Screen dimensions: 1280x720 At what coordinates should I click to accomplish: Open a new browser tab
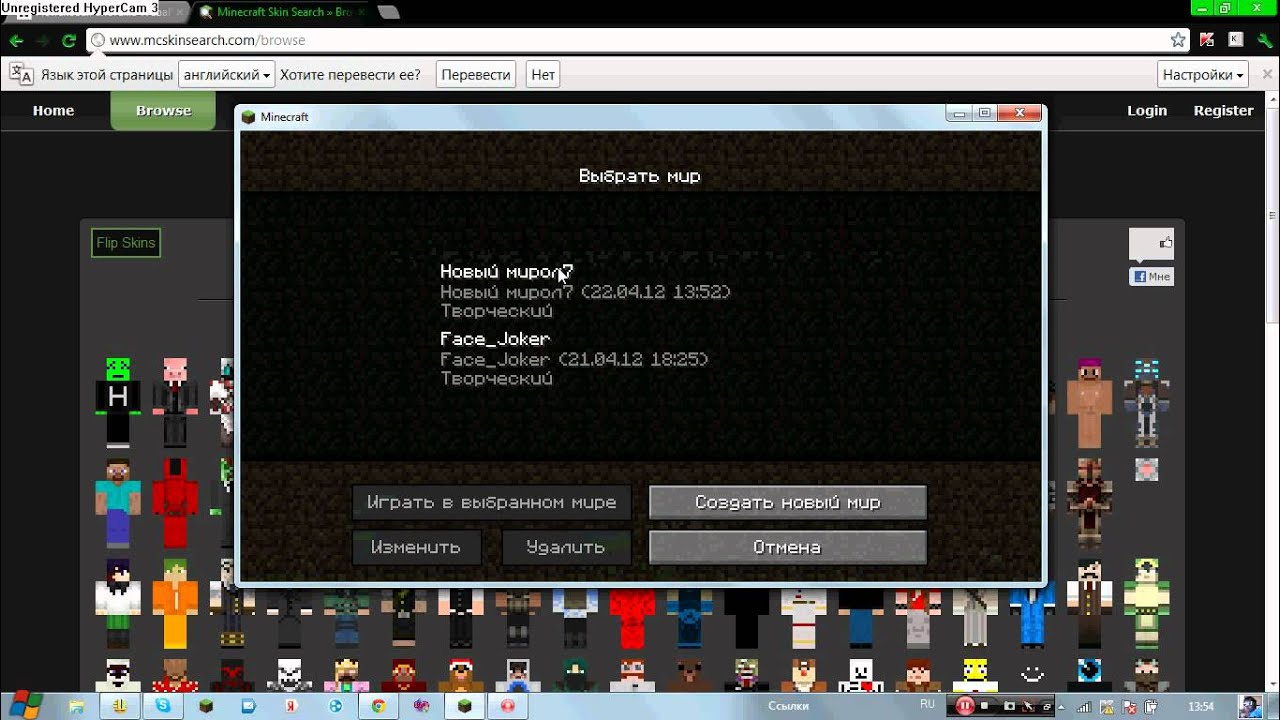389,12
